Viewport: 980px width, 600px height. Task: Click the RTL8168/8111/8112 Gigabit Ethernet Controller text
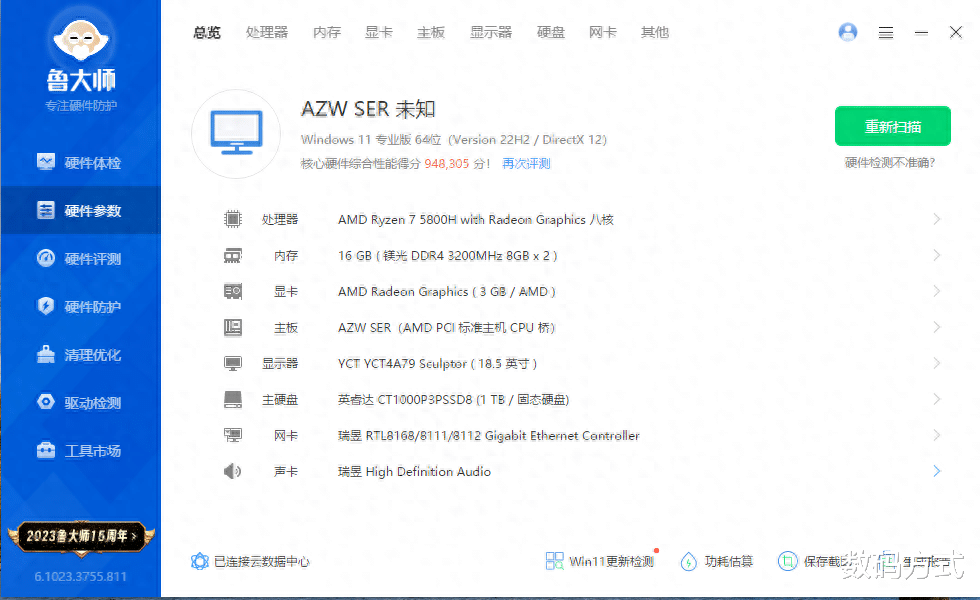[x=489, y=436]
